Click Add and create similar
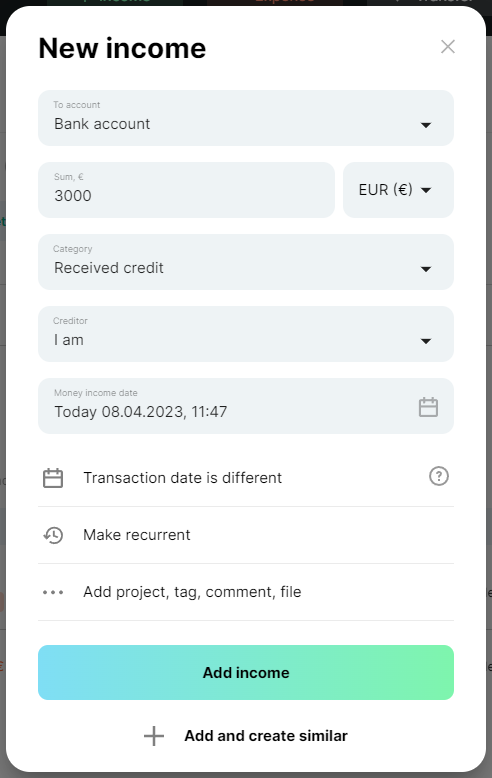The width and height of the screenshot is (492, 778). coord(246,736)
